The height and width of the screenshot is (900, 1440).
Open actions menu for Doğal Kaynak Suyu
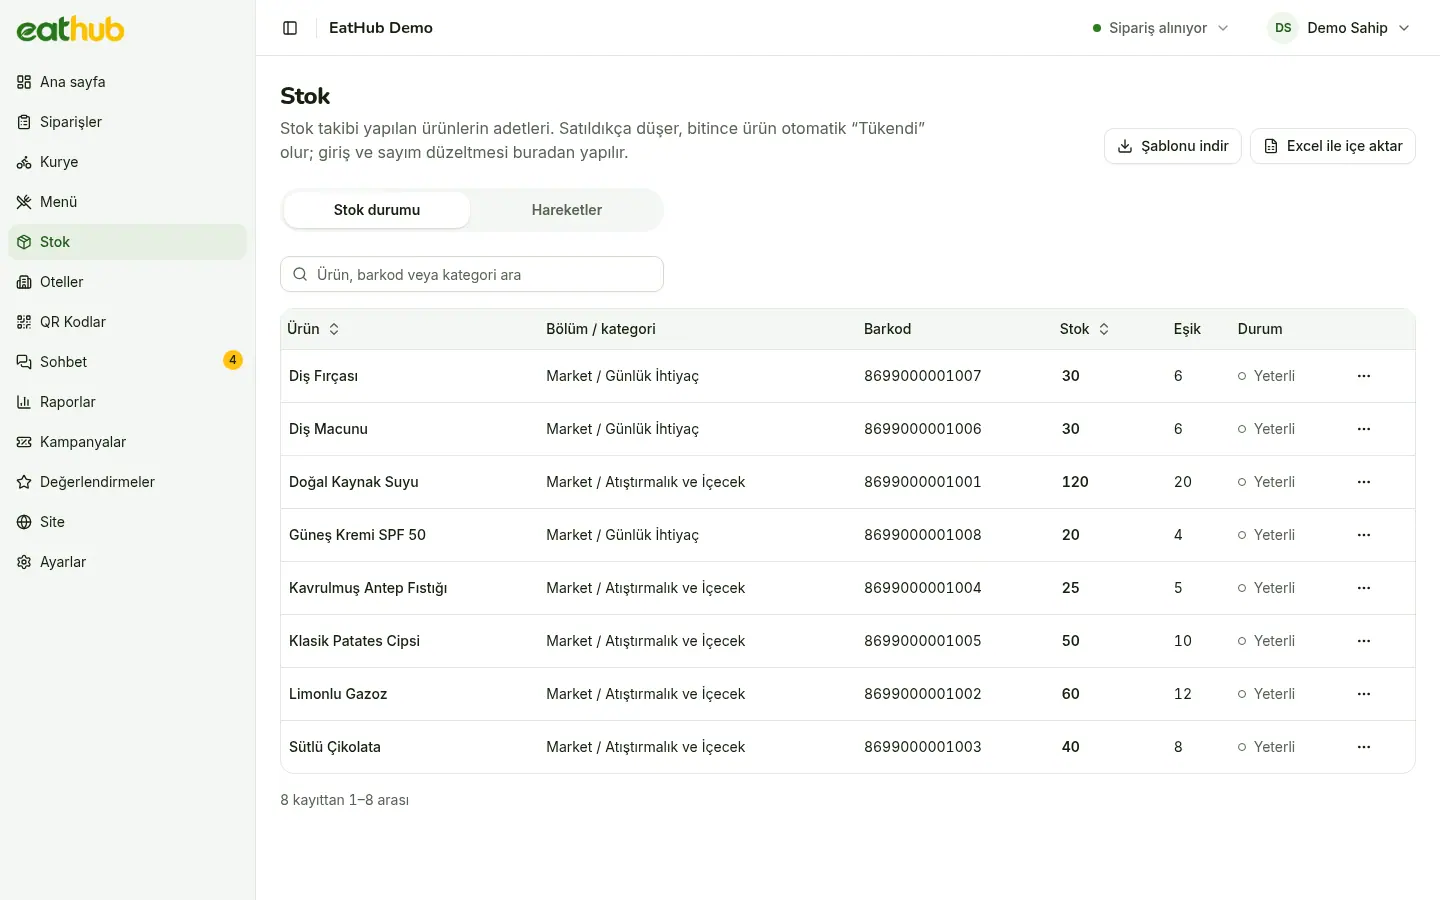tap(1364, 482)
